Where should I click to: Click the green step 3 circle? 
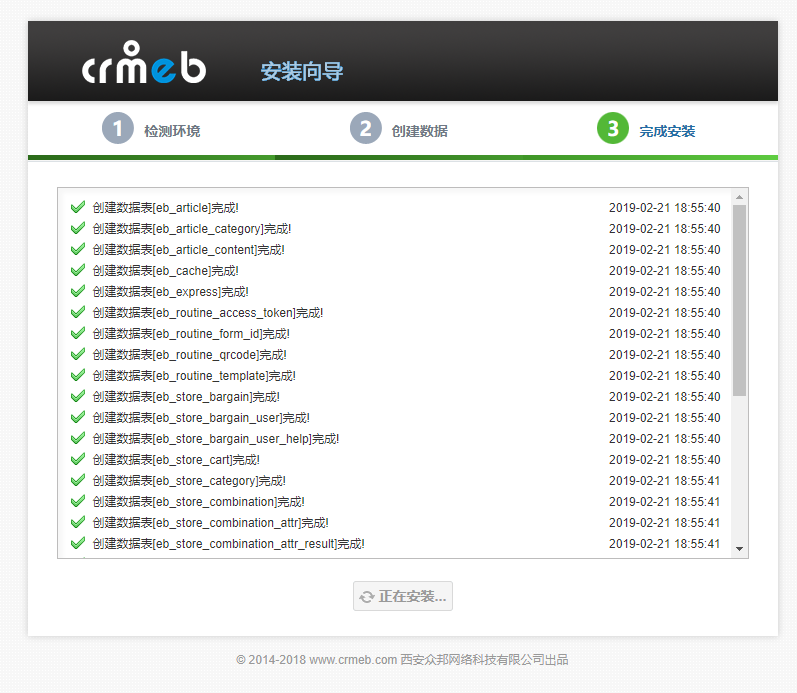tap(612, 128)
